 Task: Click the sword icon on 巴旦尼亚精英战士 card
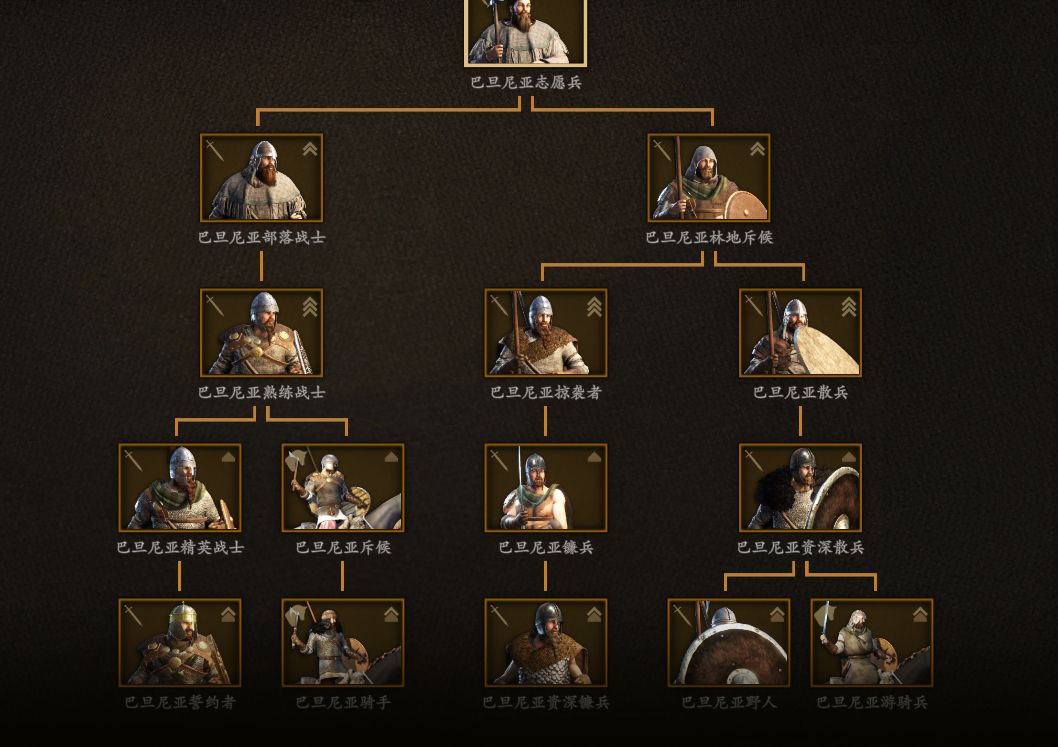click(133, 461)
